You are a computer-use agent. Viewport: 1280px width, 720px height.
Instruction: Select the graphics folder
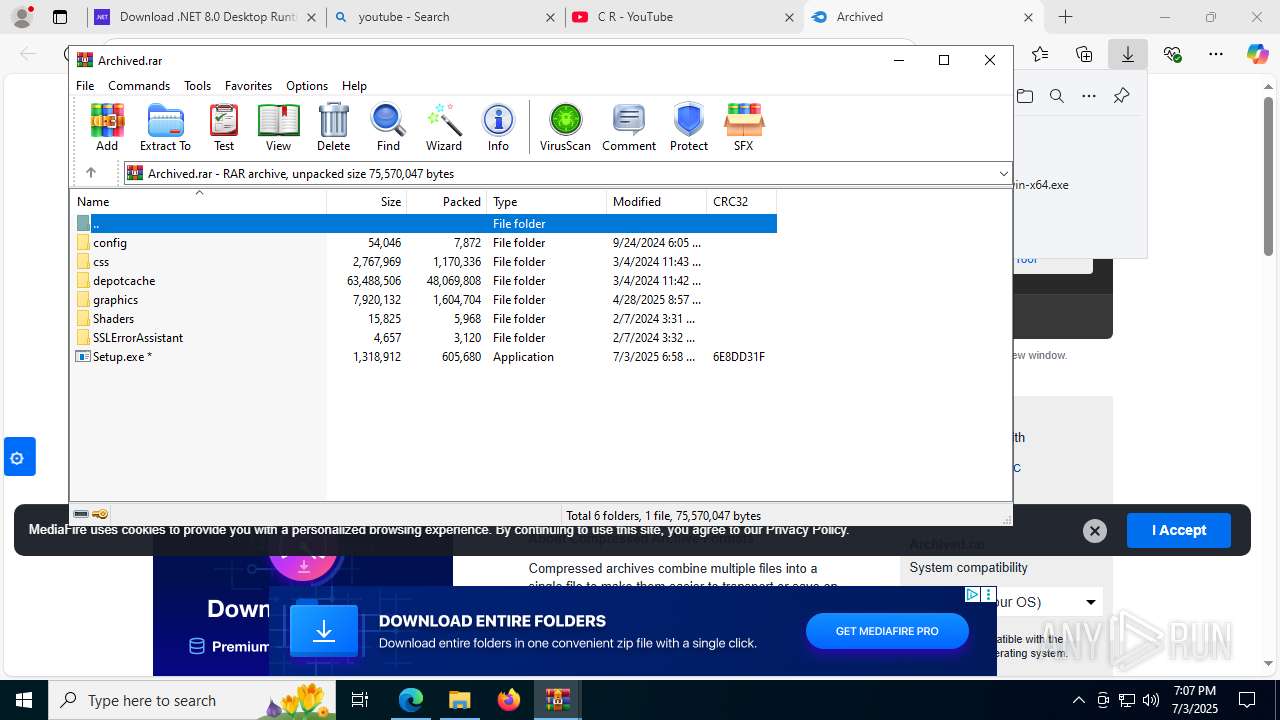tap(424, 300)
